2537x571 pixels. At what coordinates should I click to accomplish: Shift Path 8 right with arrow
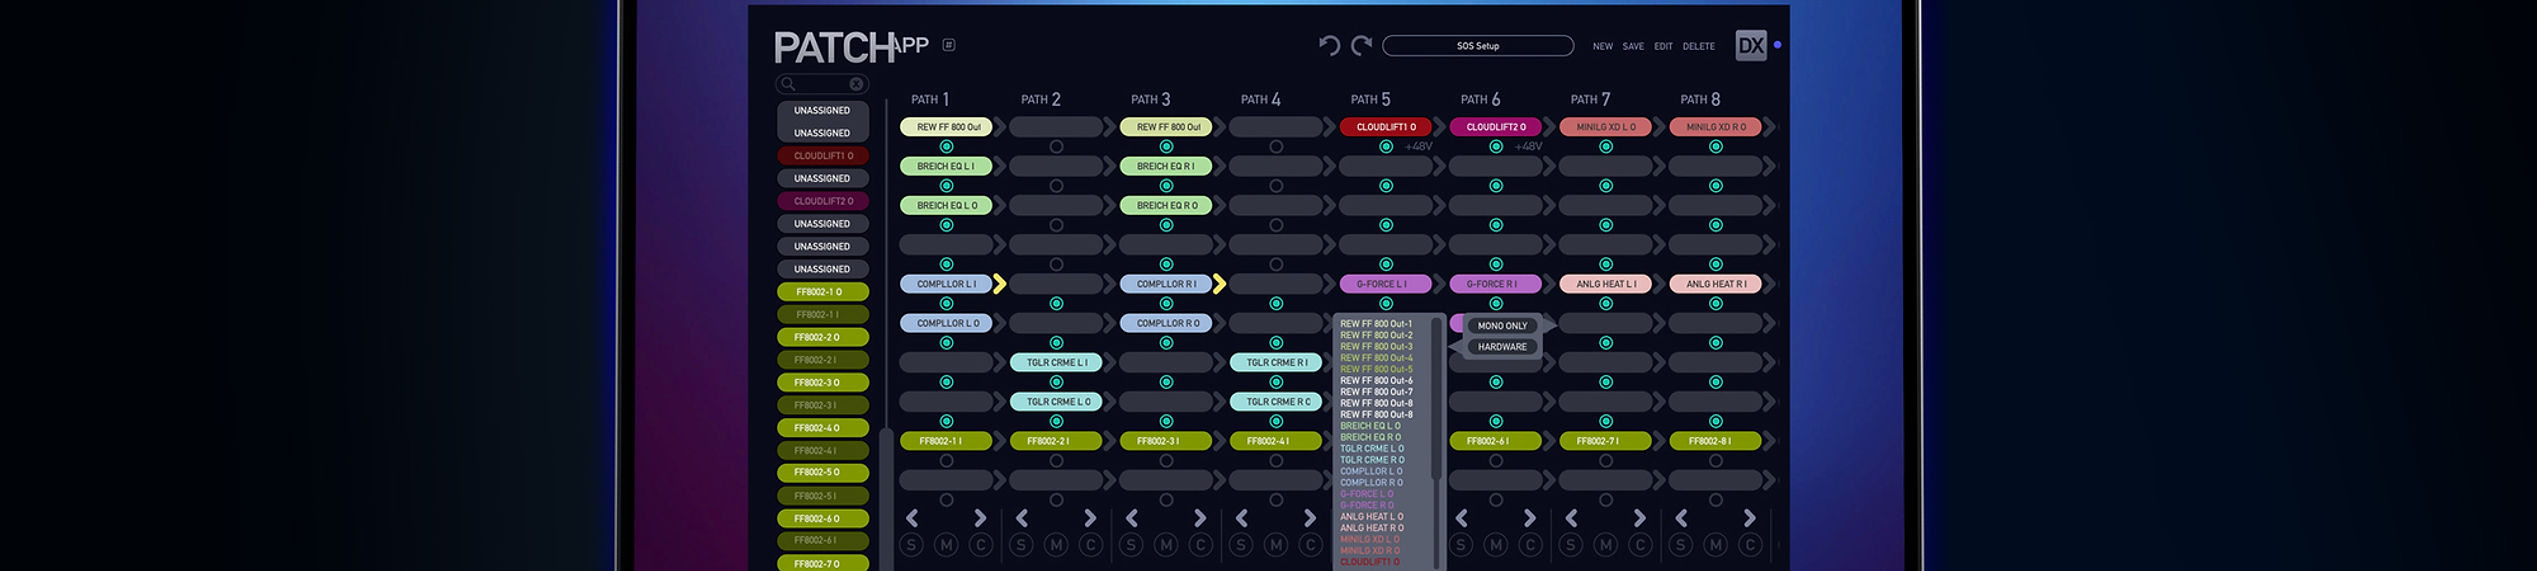click(x=1749, y=518)
